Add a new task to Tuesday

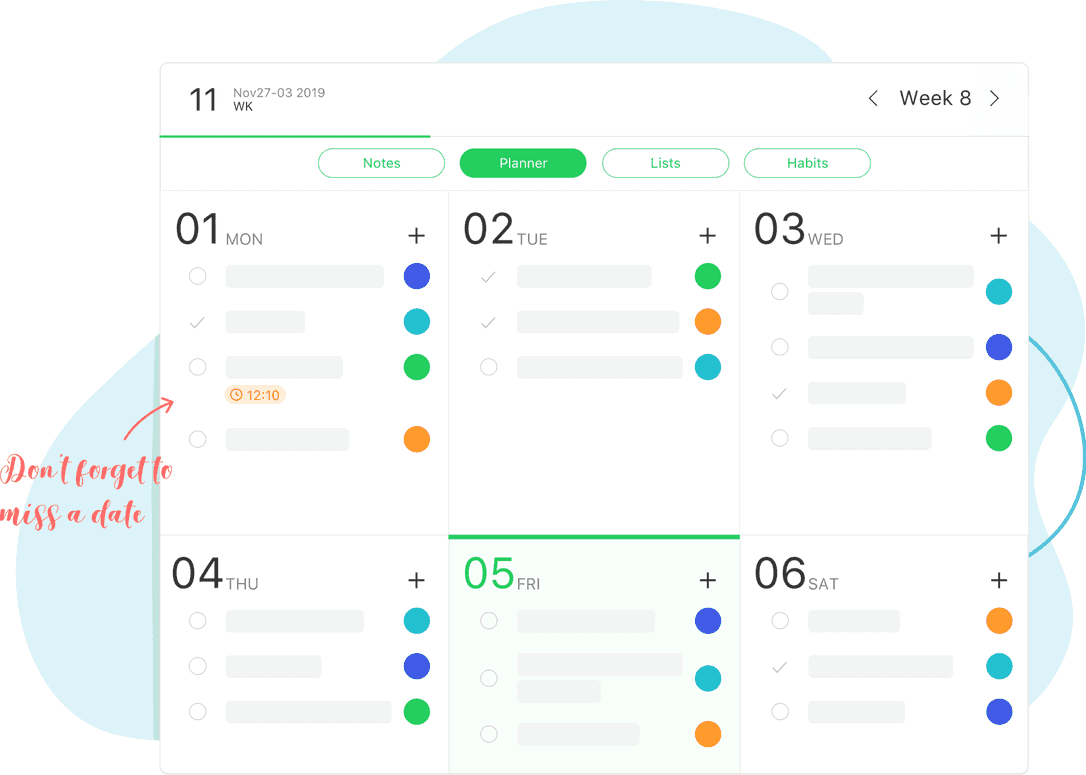coord(708,235)
